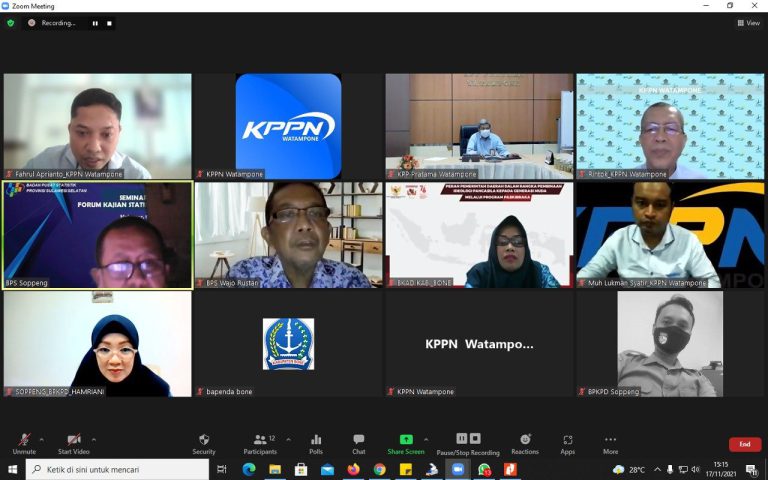This screenshot has height=480, width=768.
Task: Open the system tray volume control
Action: (x=696, y=470)
